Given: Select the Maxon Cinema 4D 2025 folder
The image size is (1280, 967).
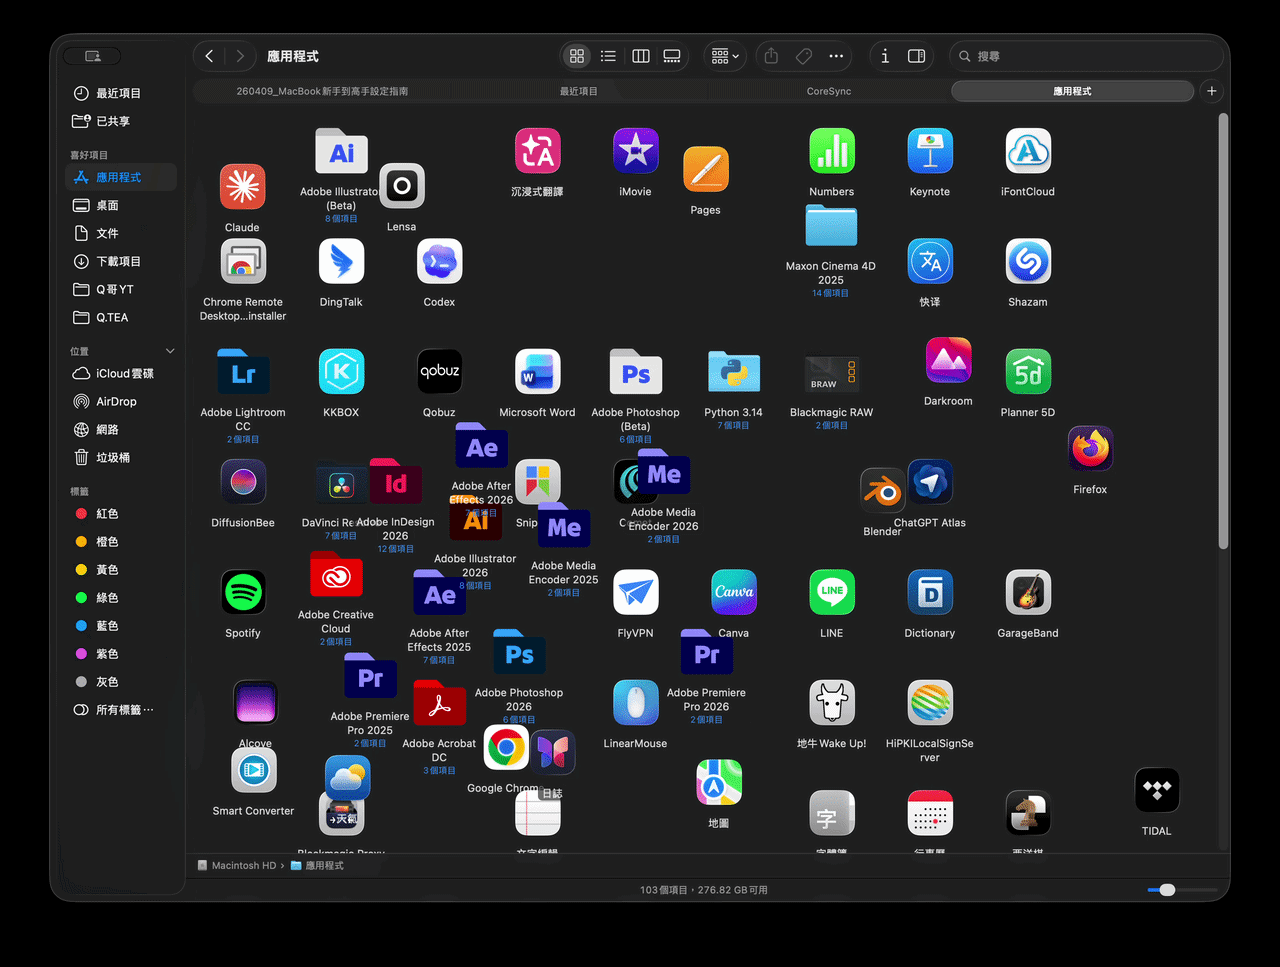Looking at the screenshot, I should tap(831, 227).
